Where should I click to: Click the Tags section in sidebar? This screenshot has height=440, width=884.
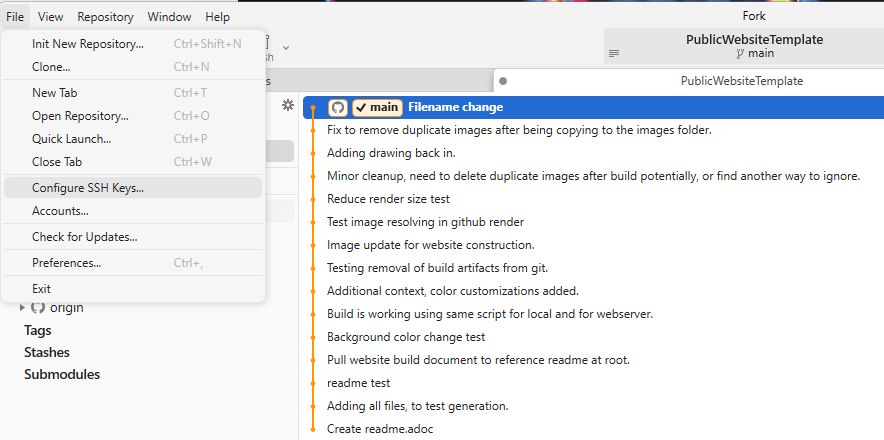[x=38, y=330]
